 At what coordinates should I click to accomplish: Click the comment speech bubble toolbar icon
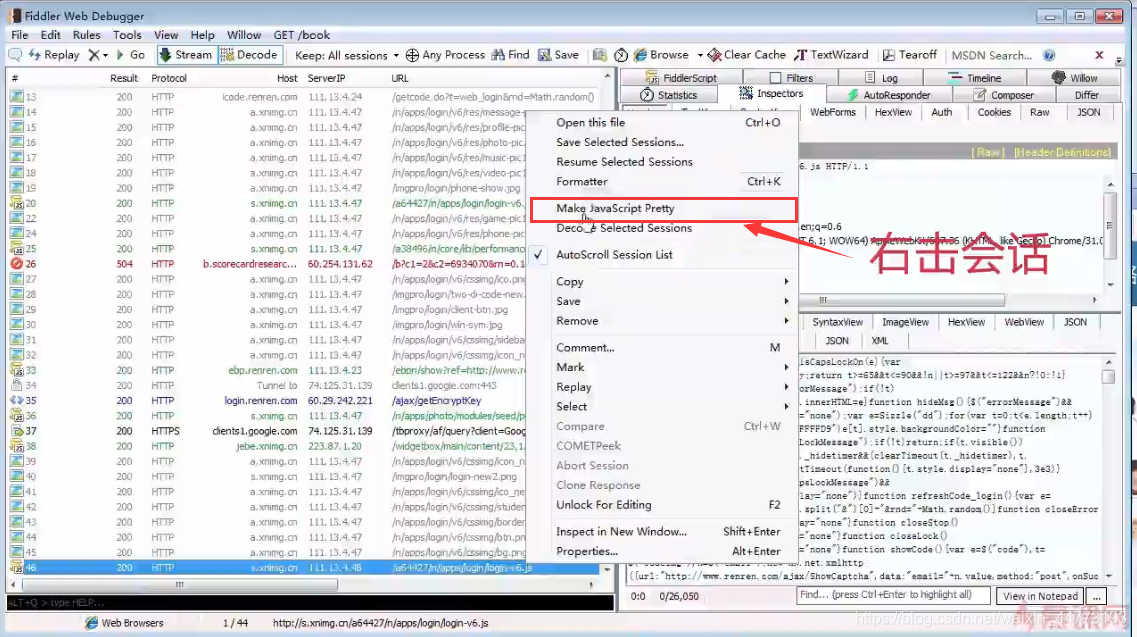coord(15,55)
